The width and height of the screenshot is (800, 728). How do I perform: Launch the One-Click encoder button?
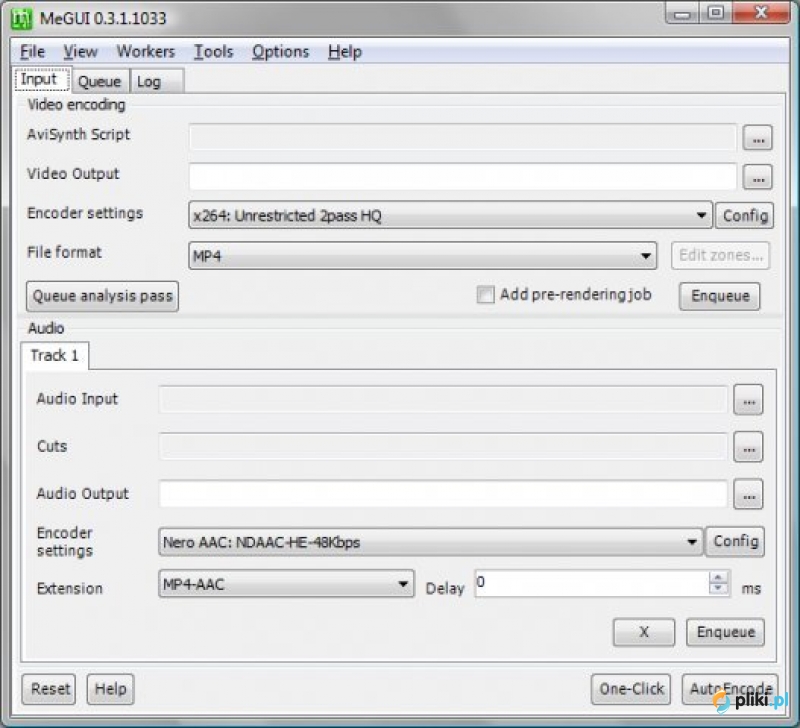tap(631, 689)
